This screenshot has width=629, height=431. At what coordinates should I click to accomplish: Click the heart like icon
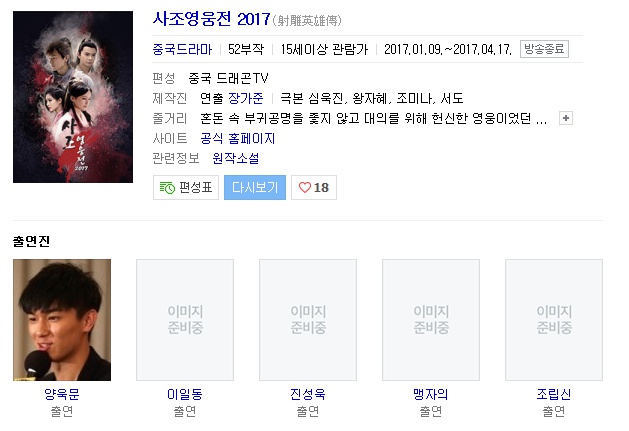point(305,187)
